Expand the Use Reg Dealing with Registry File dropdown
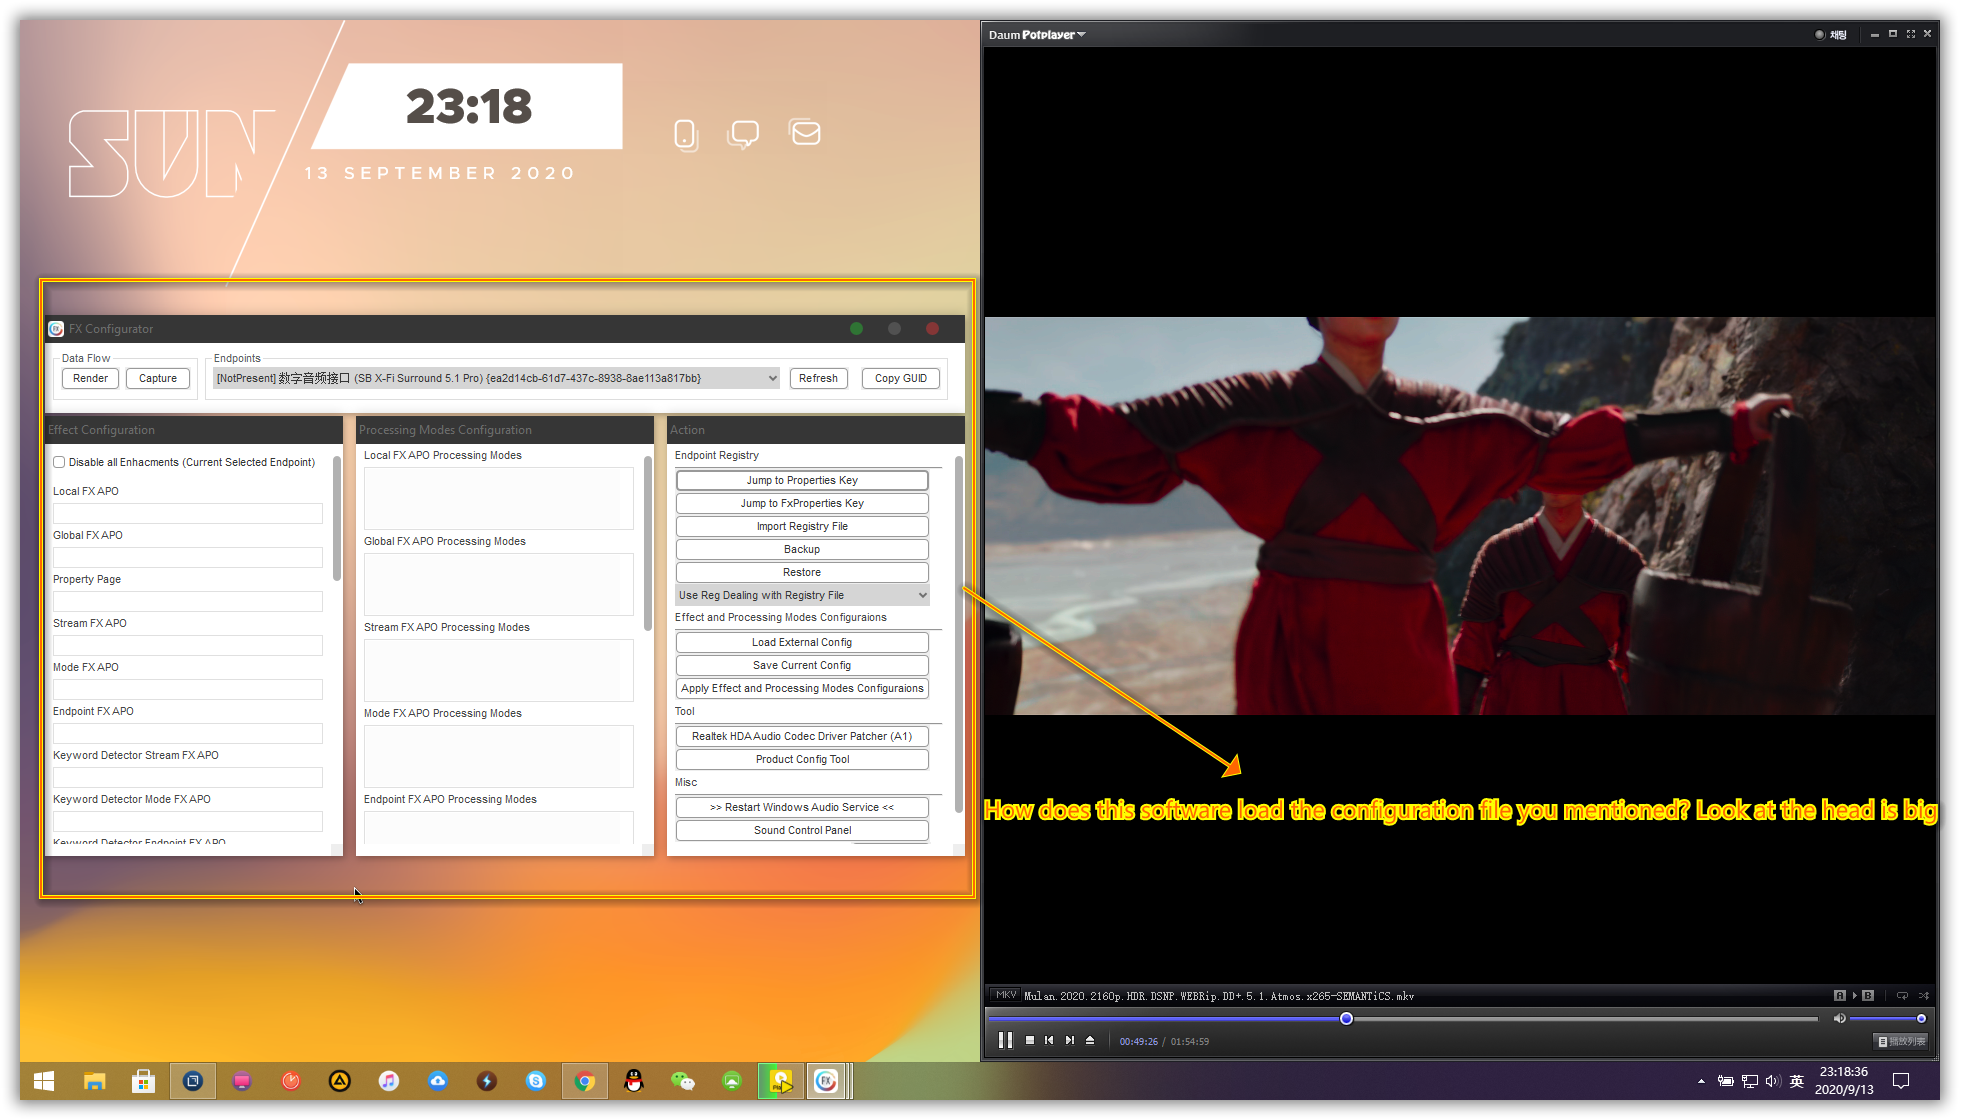1975x1120 pixels. pyautogui.click(x=802, y=595)
